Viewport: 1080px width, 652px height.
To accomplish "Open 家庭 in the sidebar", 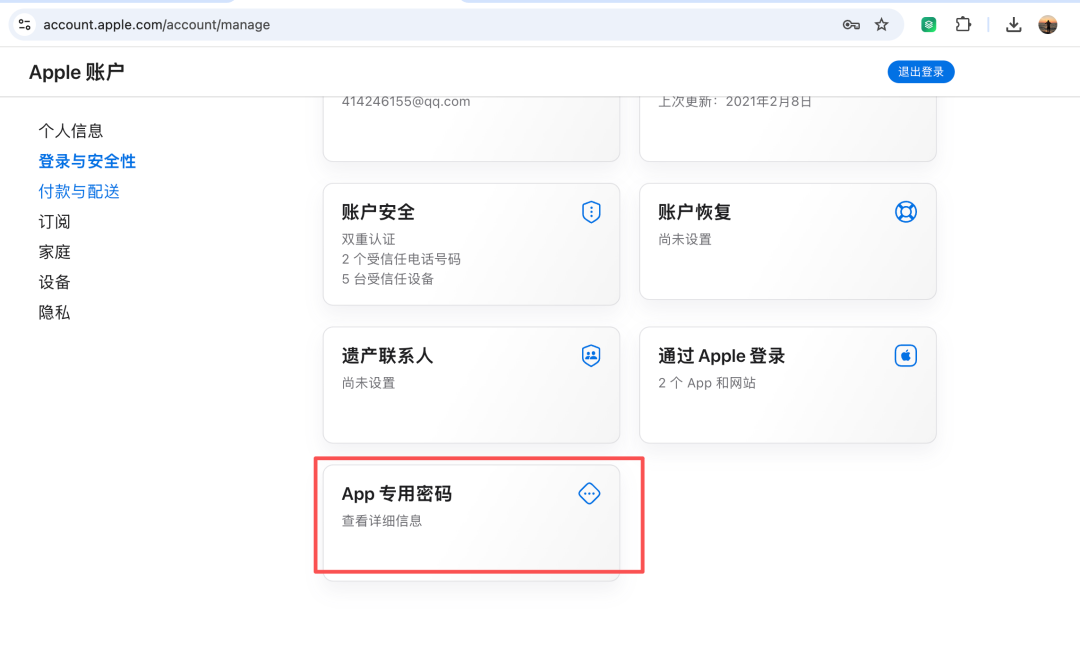I will pos(54,252).
